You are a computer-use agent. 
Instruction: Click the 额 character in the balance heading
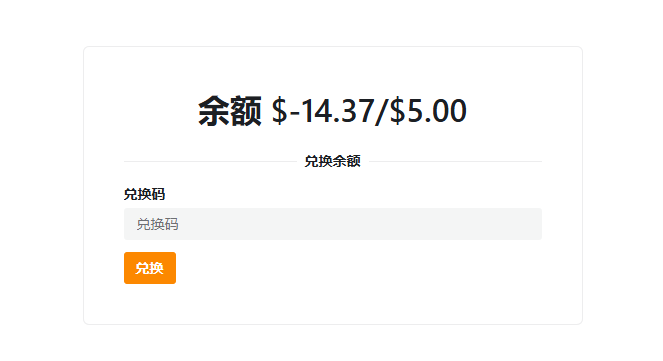246,111
